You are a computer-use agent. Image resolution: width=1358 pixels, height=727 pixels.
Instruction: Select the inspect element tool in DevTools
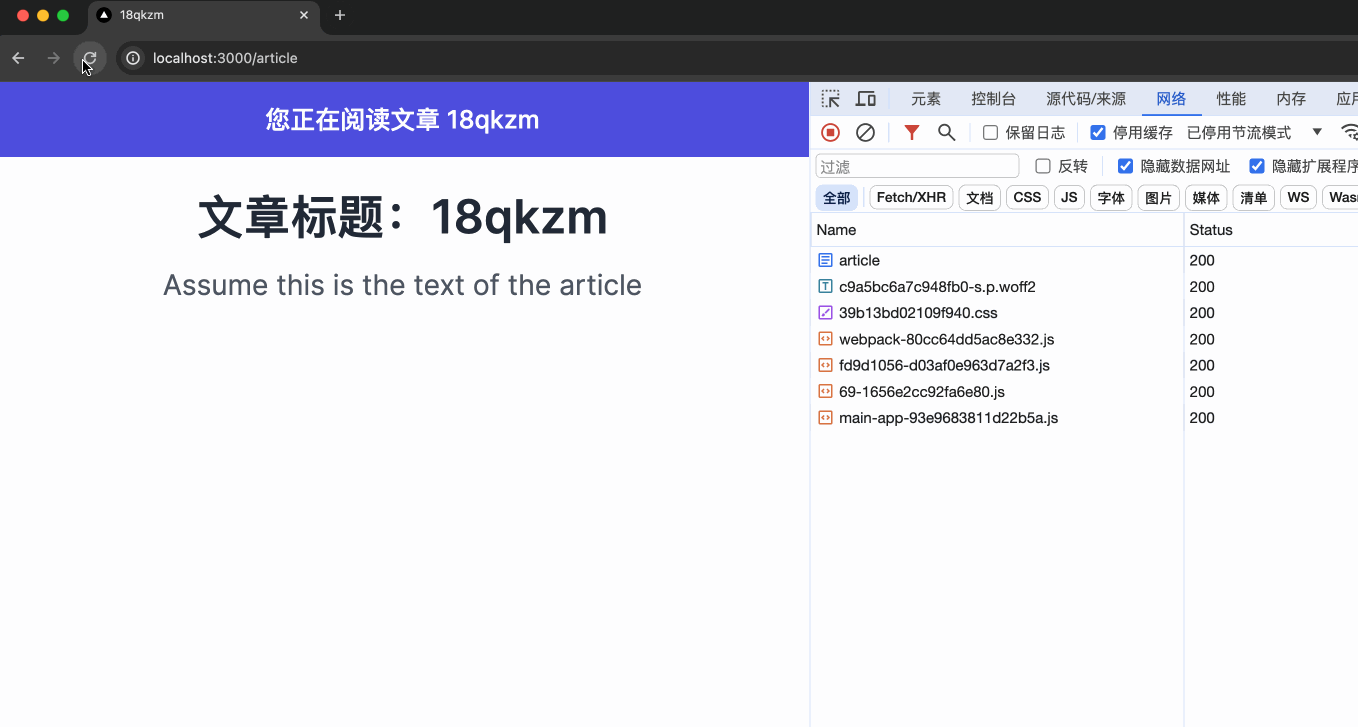830,98
